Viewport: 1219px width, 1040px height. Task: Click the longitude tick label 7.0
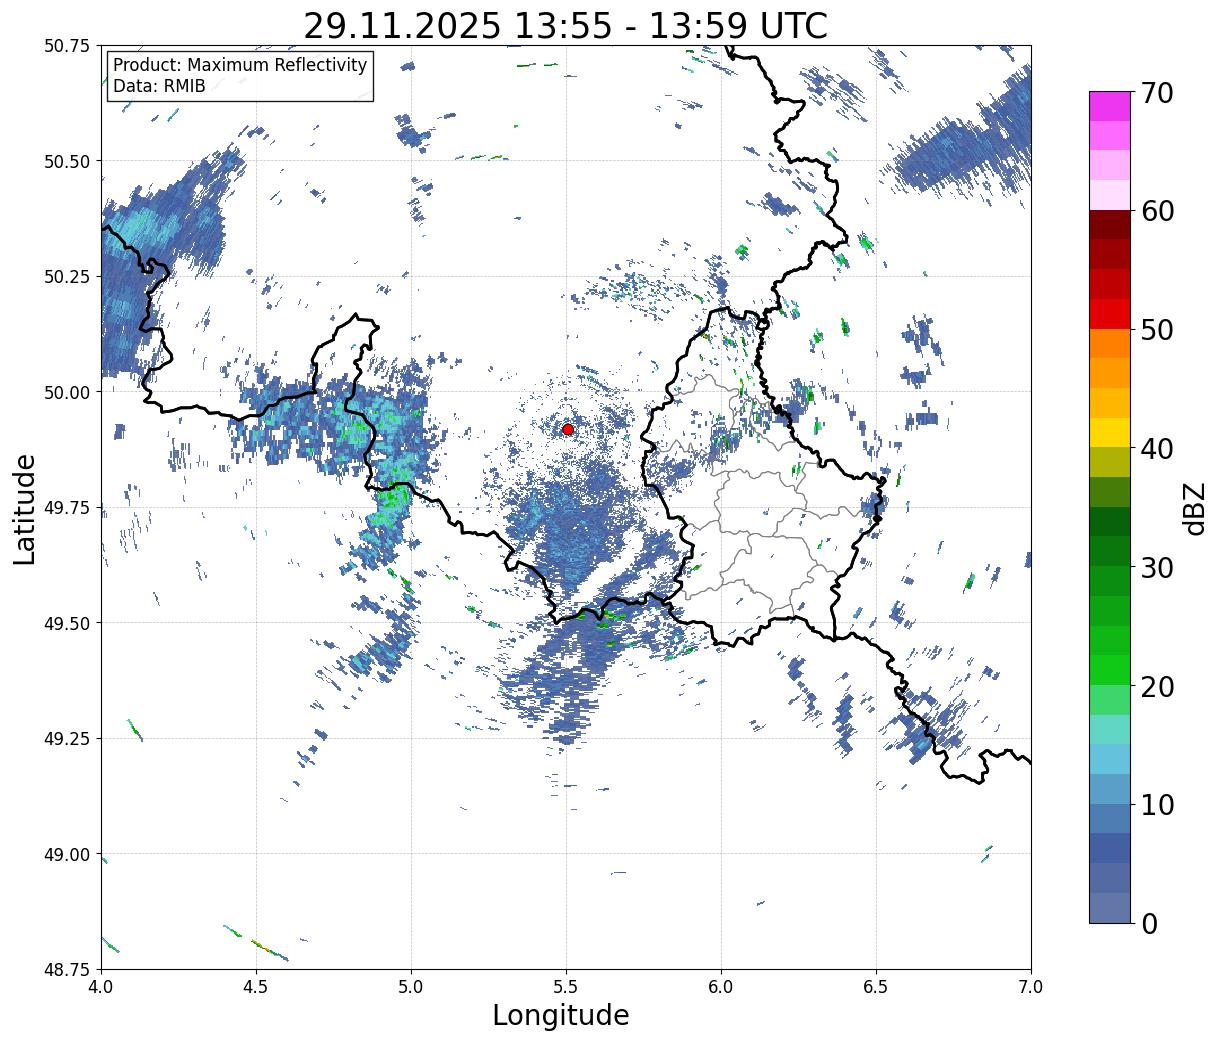tap(1031, 986)
